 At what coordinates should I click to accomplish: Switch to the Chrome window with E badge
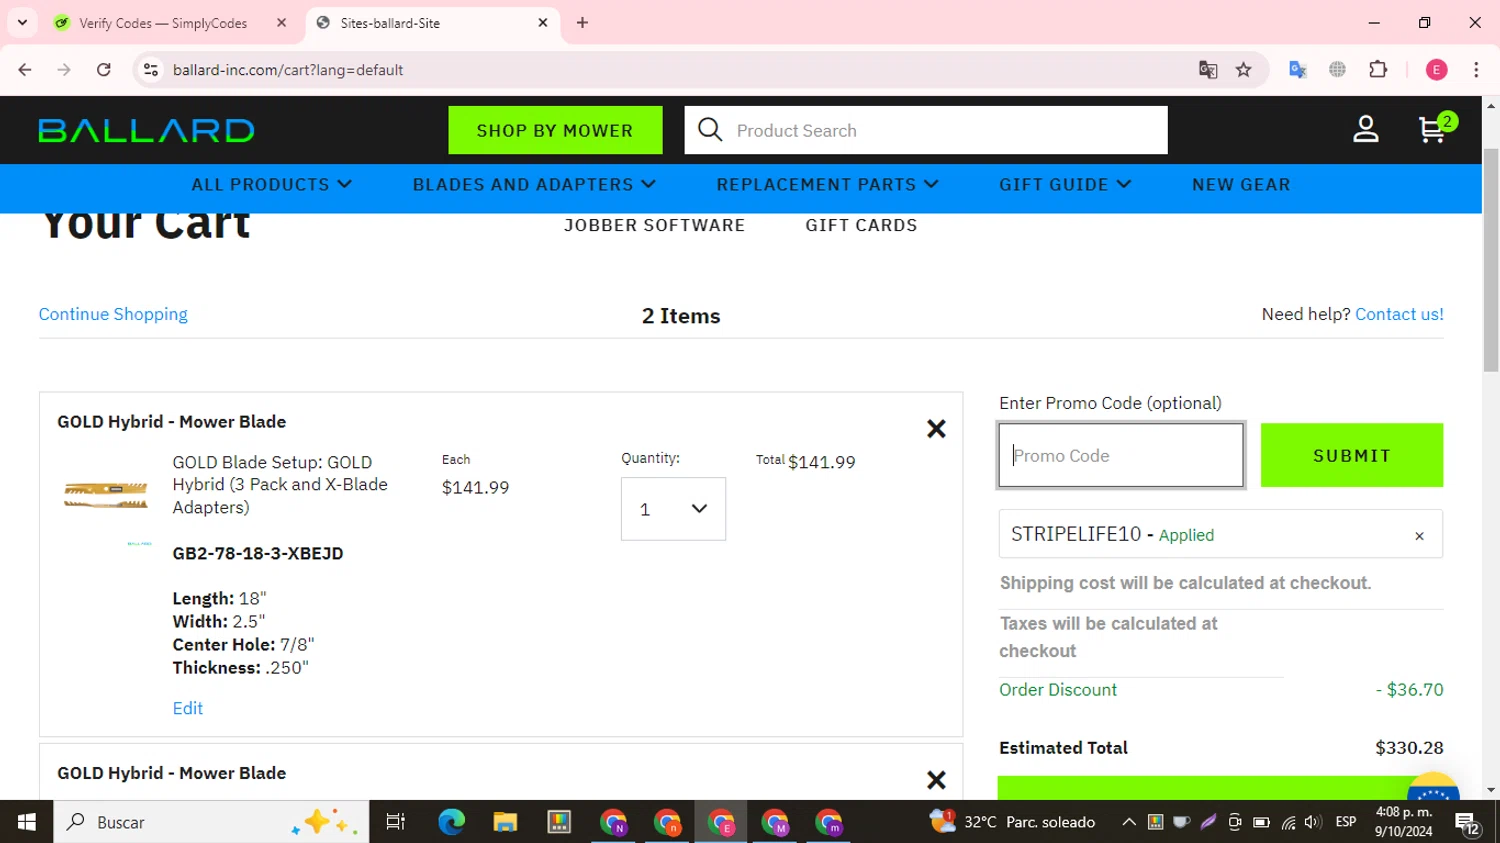pyautogui.click(x=721, y=822)
